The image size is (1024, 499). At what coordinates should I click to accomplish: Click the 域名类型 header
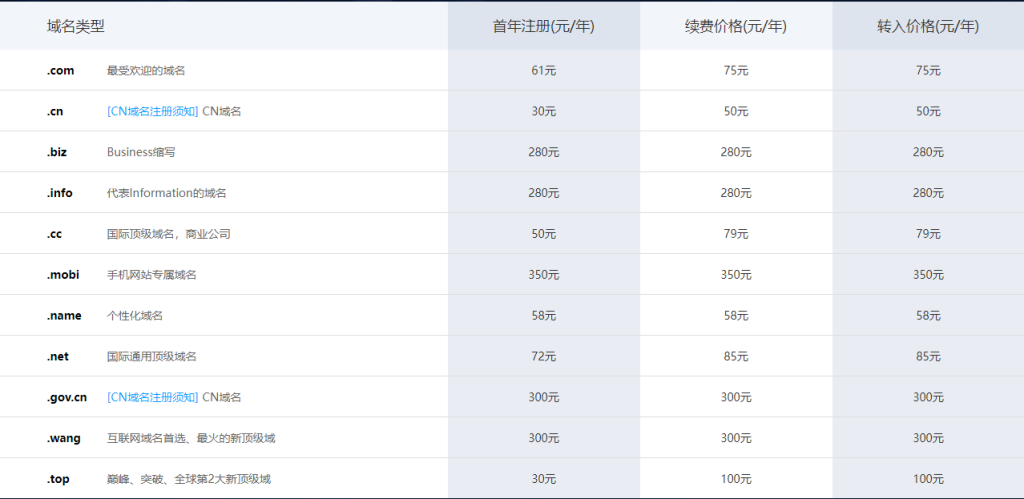coord(76,26)
